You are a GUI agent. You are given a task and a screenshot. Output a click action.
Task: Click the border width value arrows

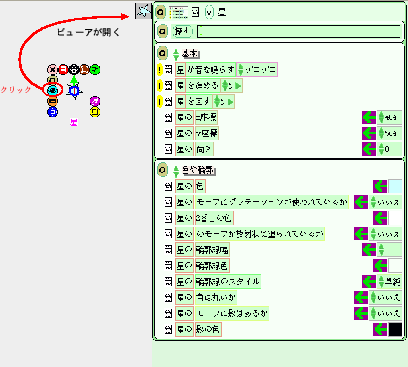(x=381, y=250)
